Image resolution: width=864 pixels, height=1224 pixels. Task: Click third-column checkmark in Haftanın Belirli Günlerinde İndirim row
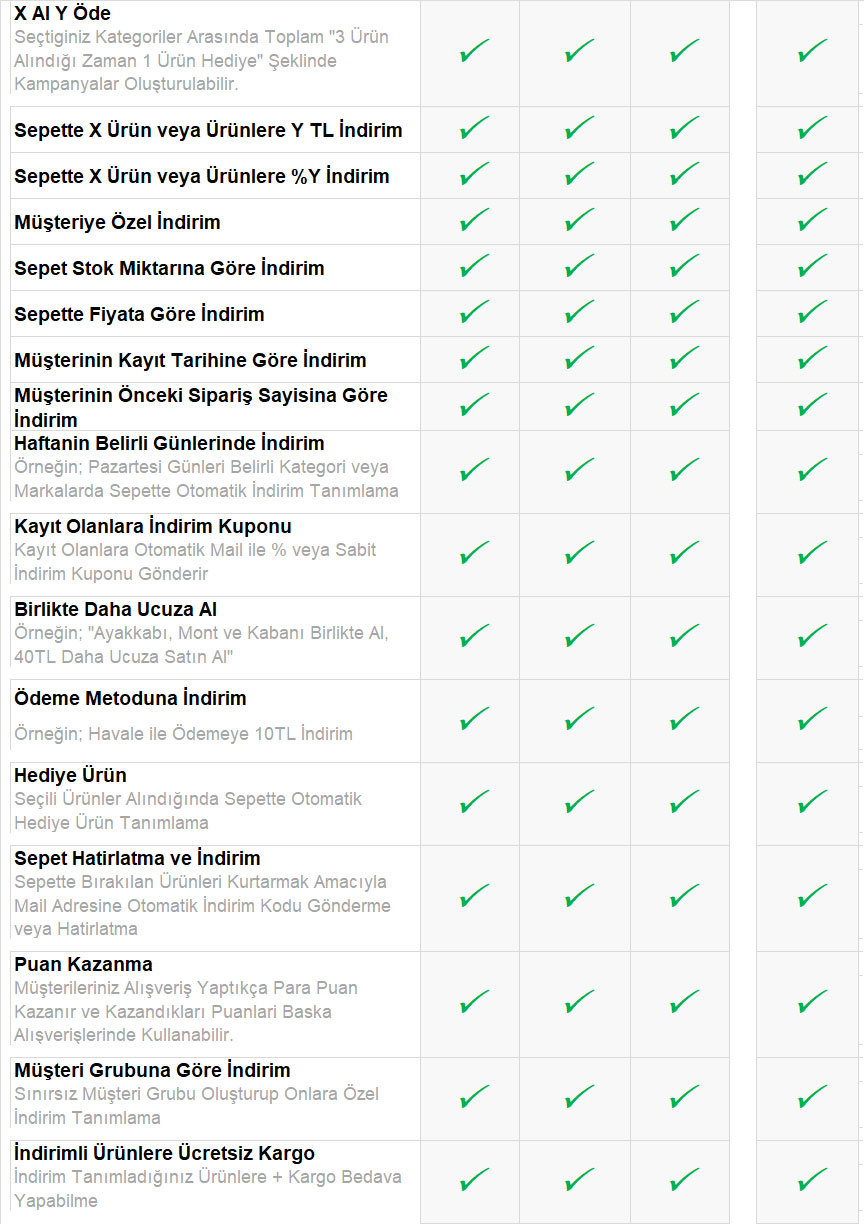point(684,470)
